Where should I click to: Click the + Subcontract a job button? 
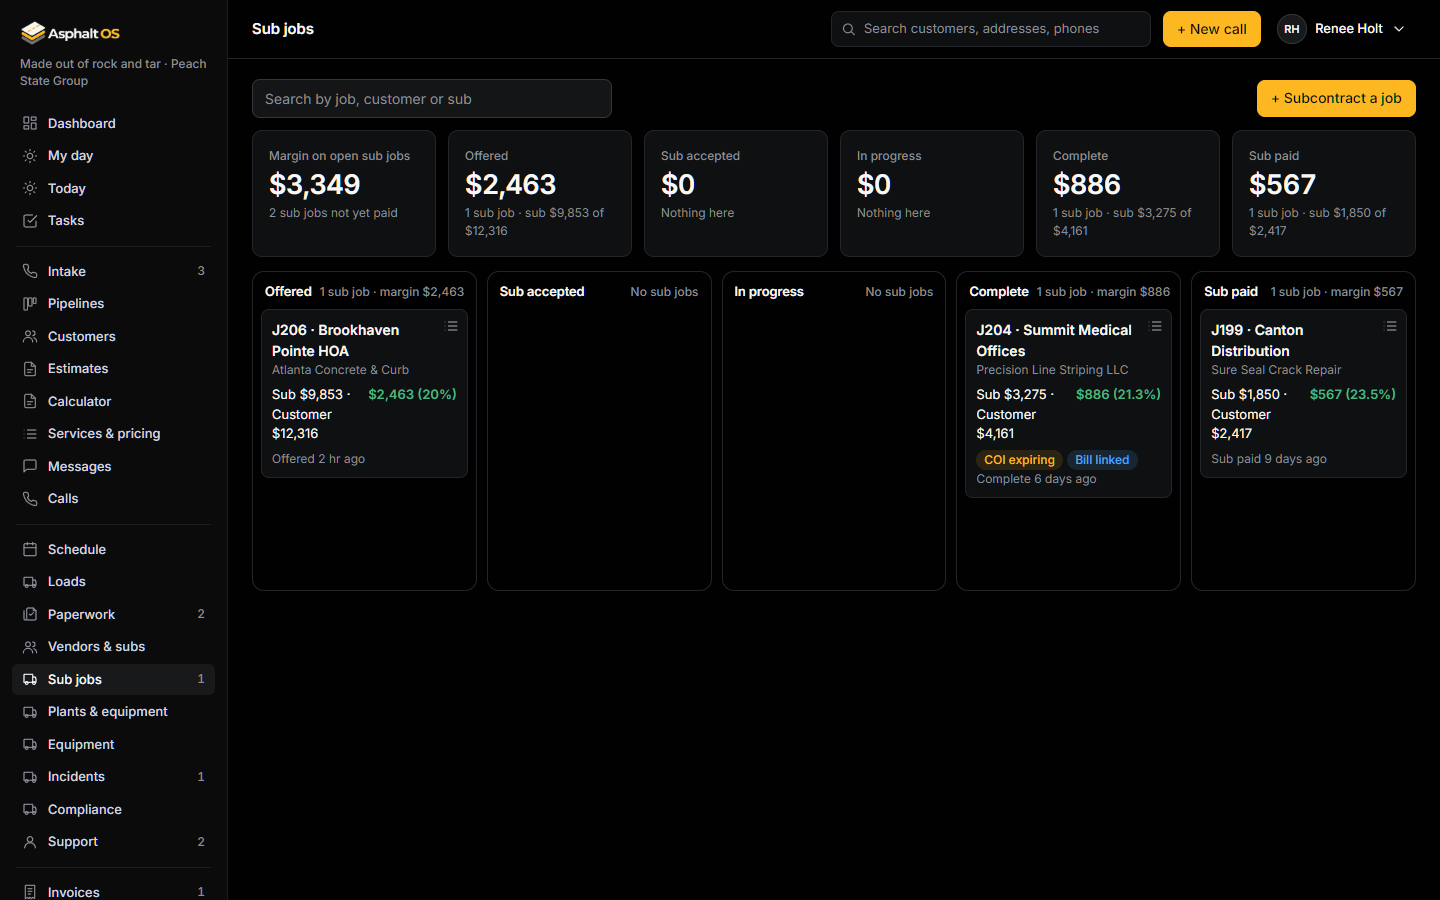pyautogui.click(x=1336, y=98)
